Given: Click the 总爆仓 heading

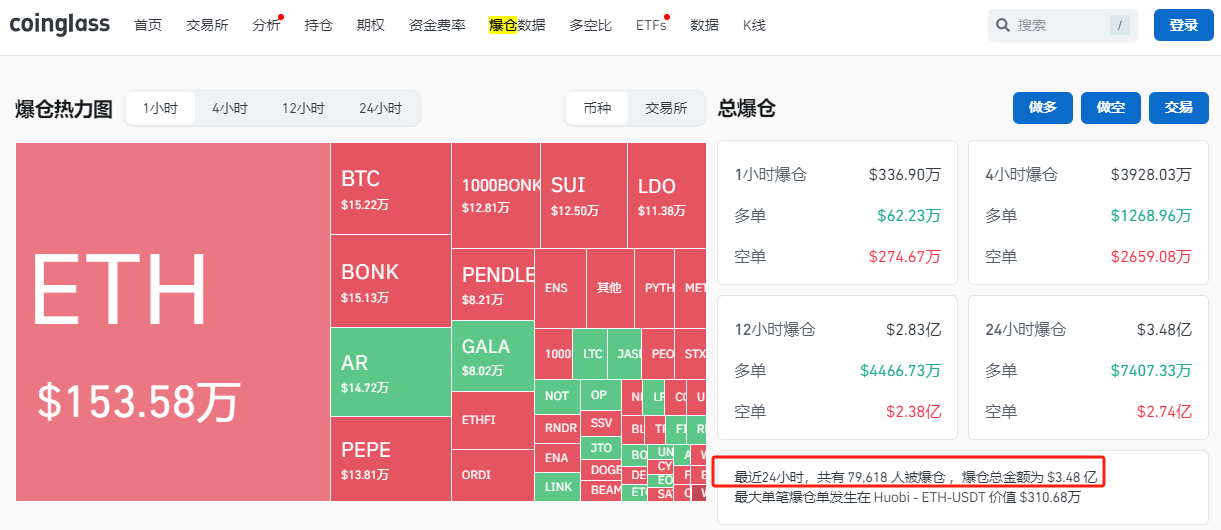Looking at the screenshot, I should point(747,108).
